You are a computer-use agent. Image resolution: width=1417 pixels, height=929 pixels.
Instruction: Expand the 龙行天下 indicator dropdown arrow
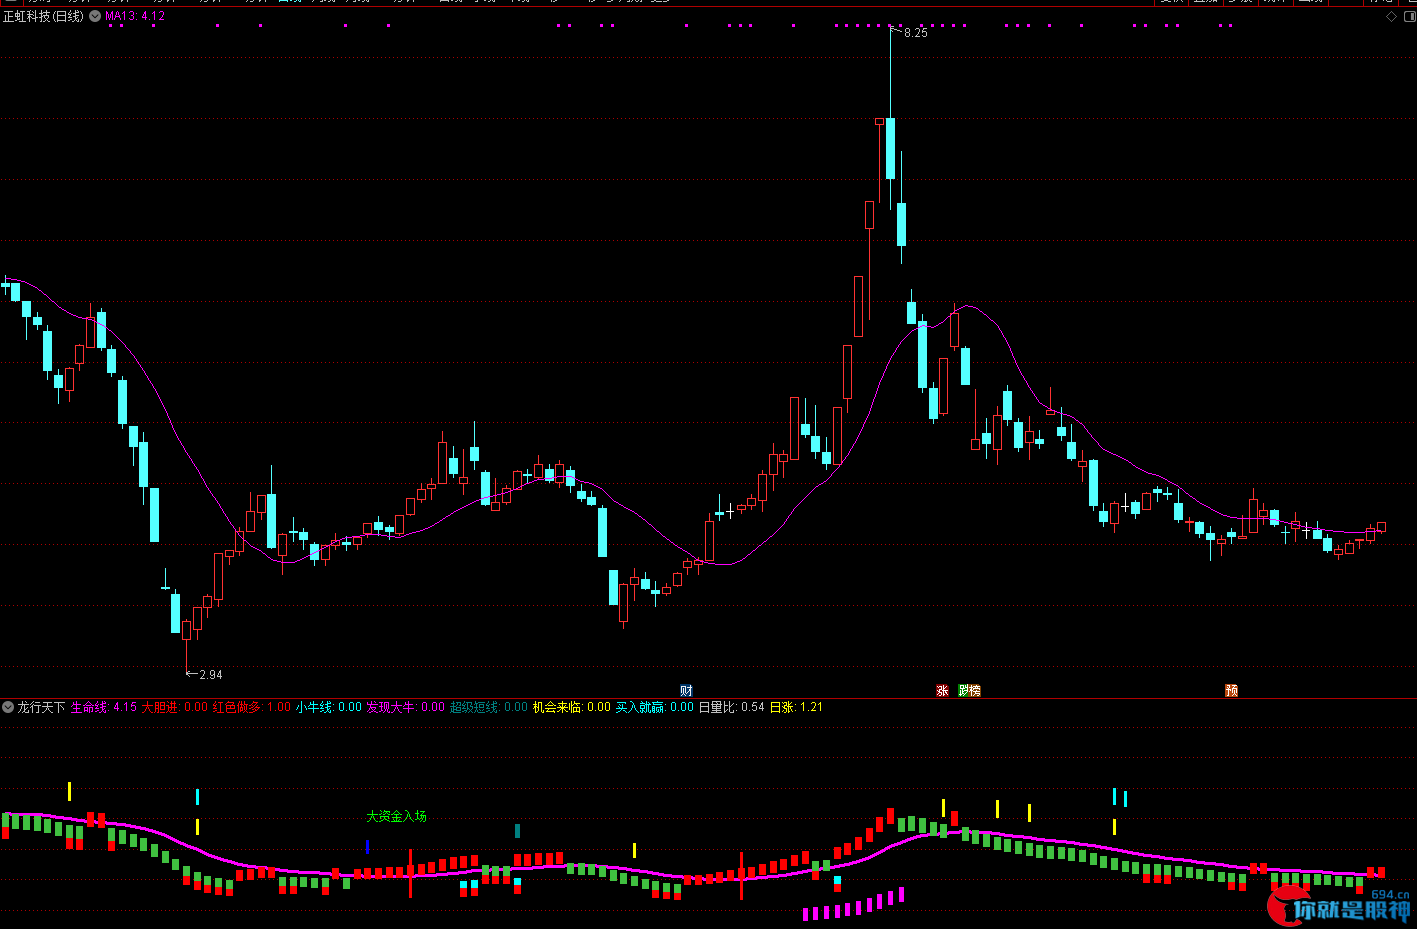click(8, 707)
